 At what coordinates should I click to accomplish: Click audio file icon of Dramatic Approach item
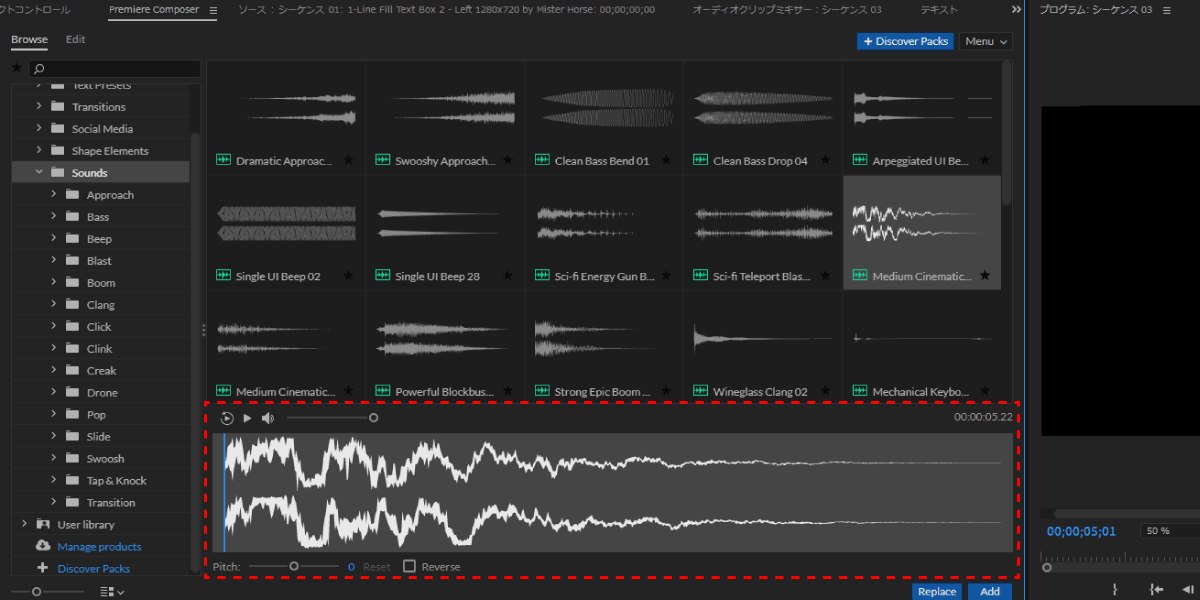point(223,160)
